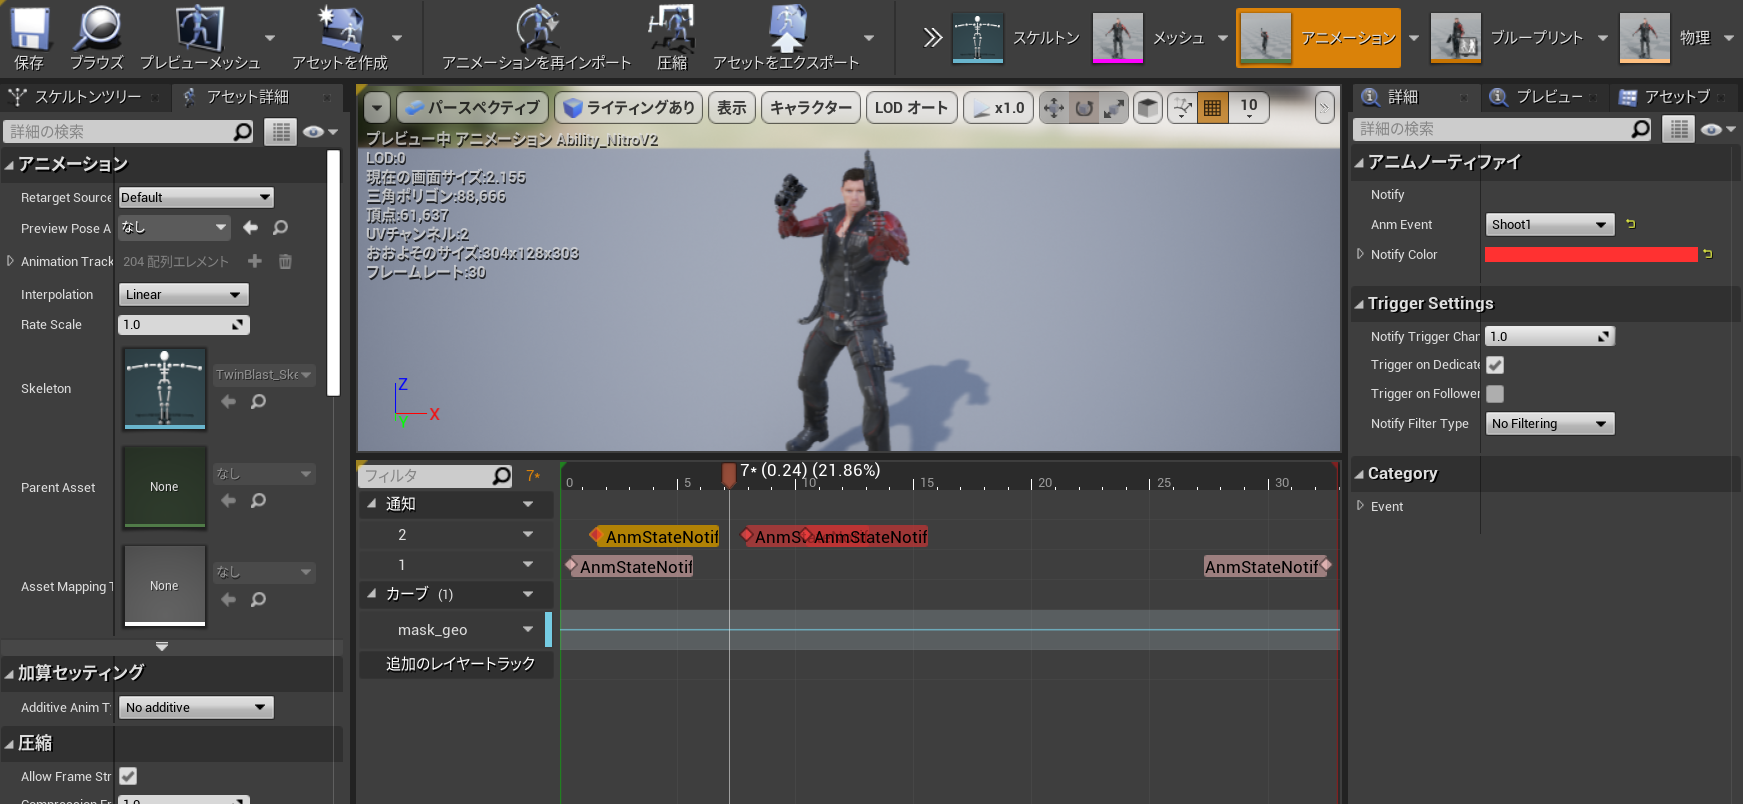Click Create Asset (アセットを作成) icon
The height and width of the screenshot is (804, 1744).
339,38
